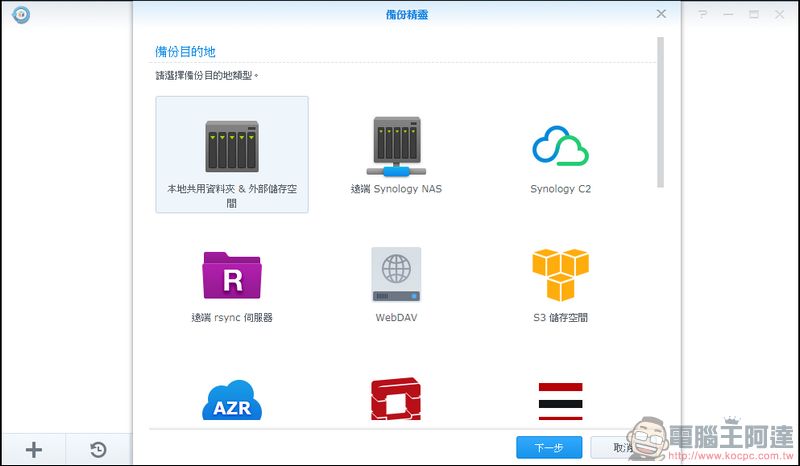800x466 pixels.
Task: Select the red OpenStack cube icon
Action: pos(396,399)
